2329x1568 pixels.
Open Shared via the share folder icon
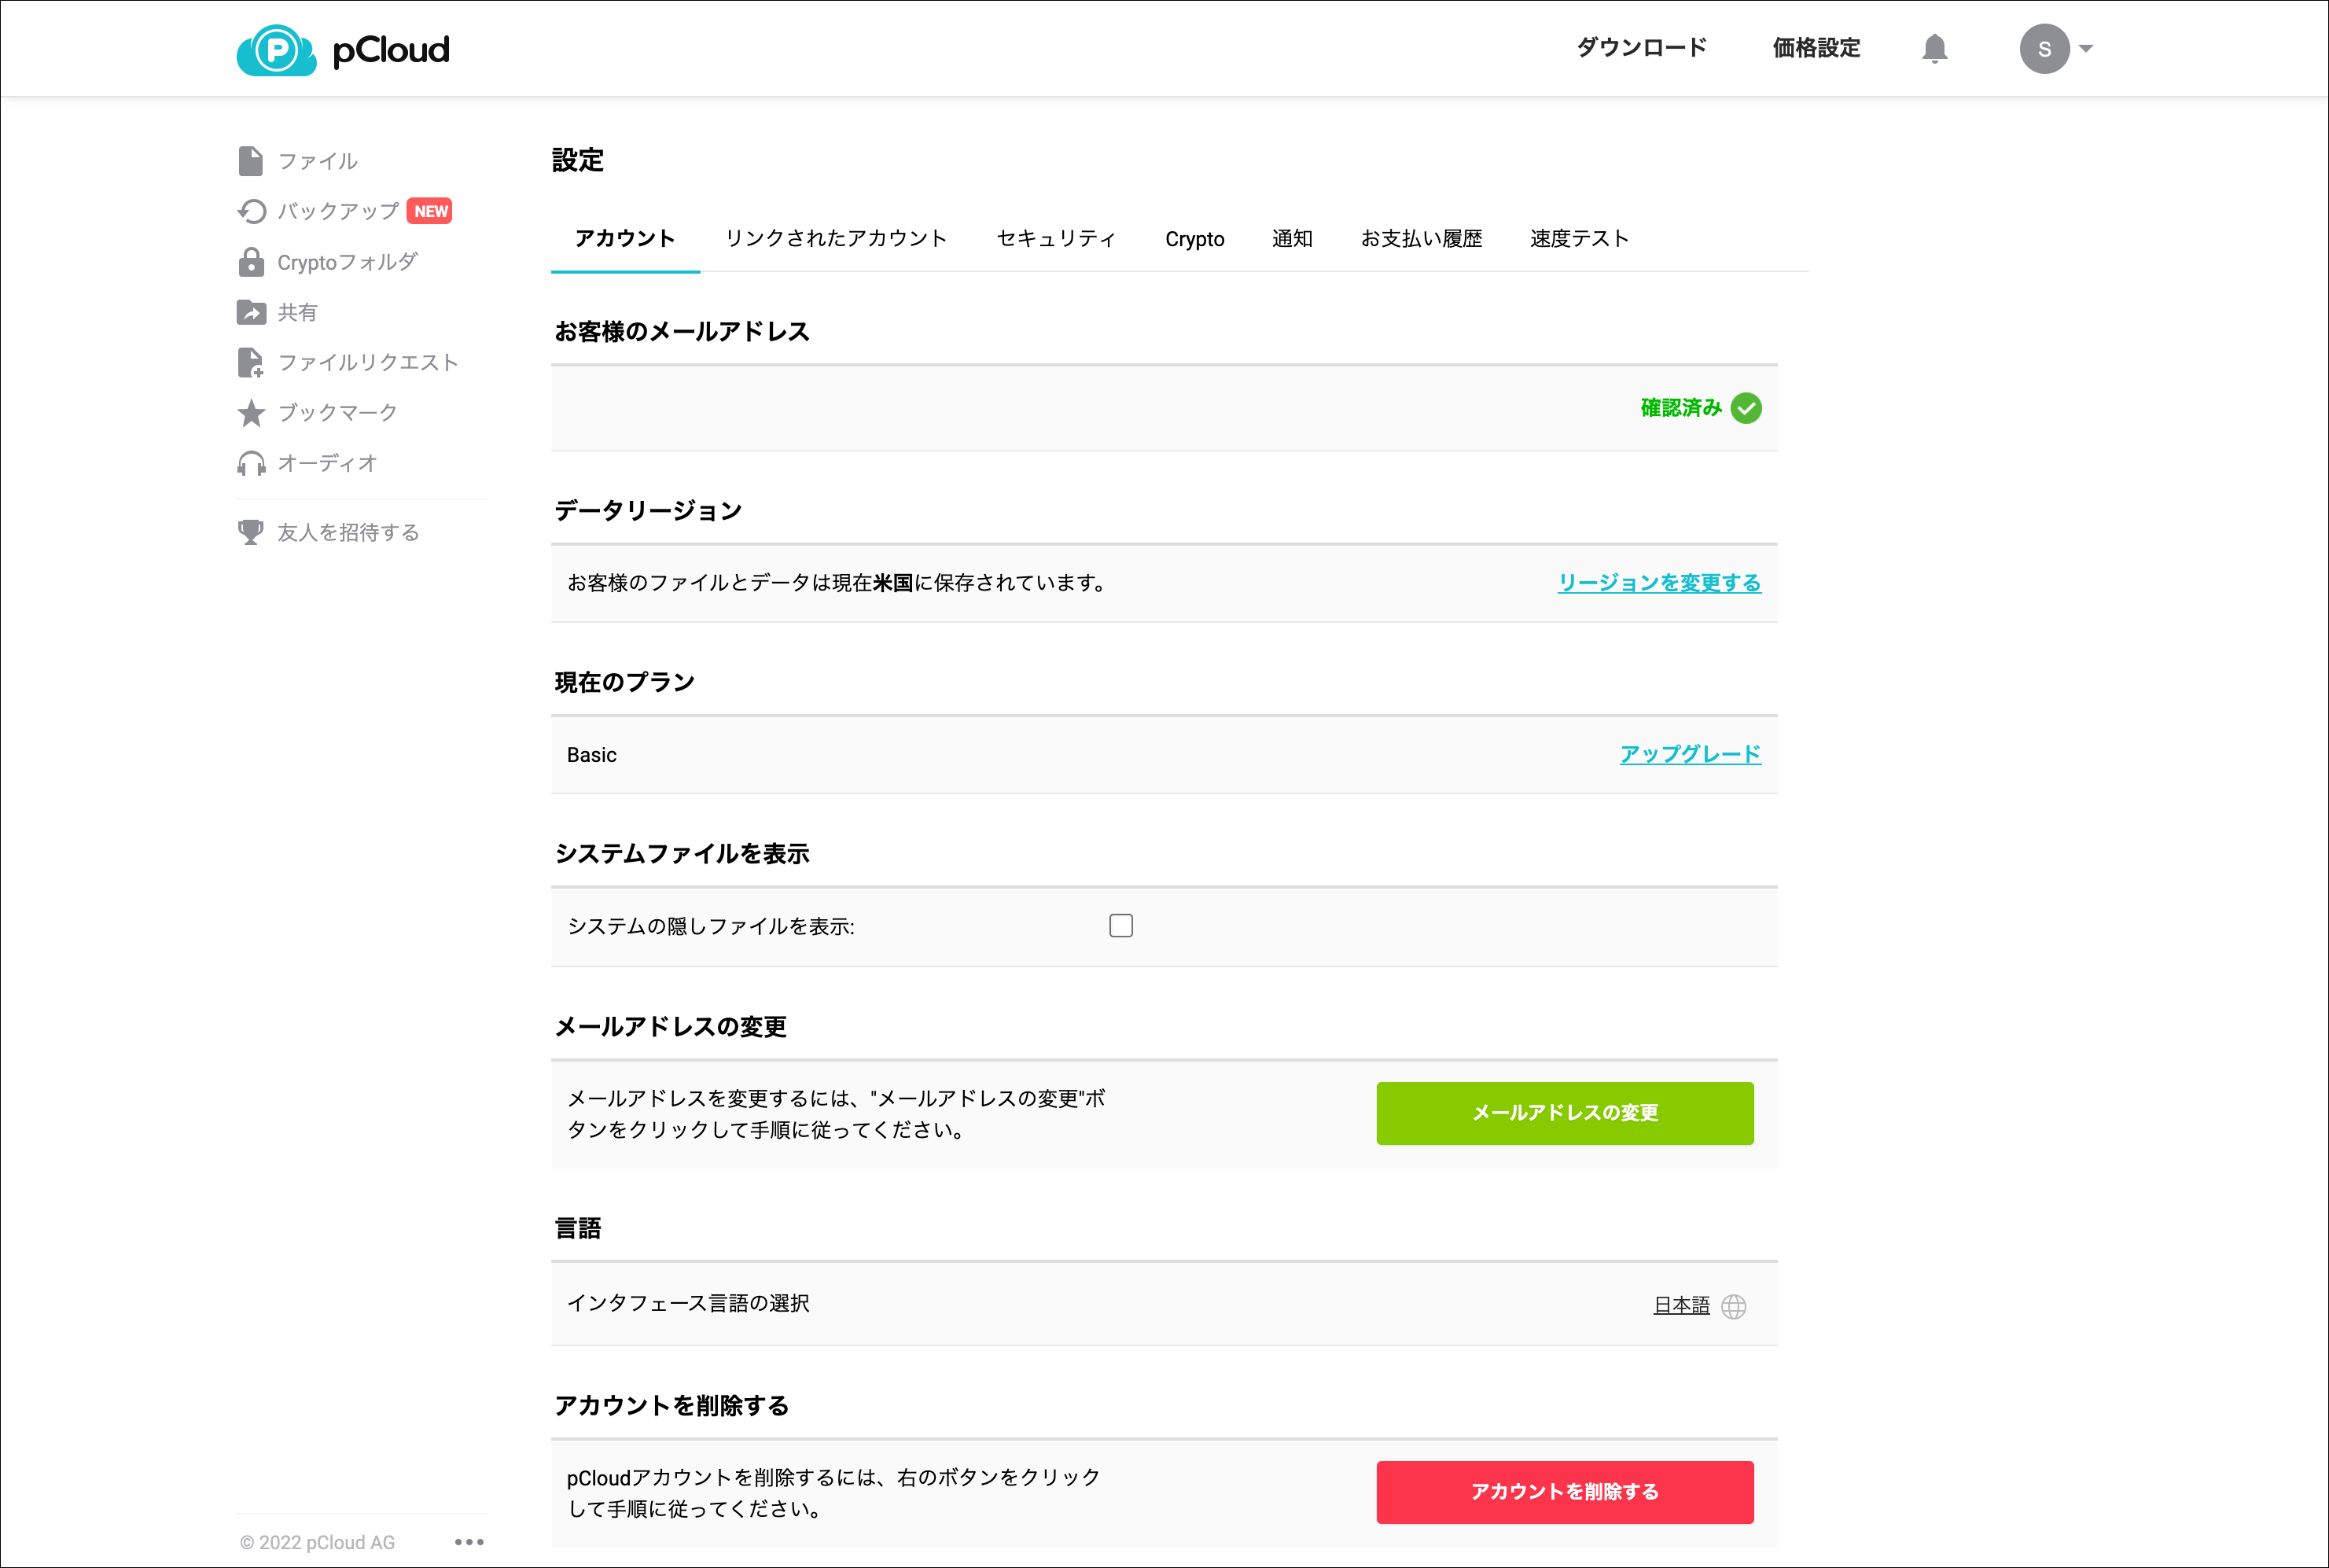click(x=251, y=312)
